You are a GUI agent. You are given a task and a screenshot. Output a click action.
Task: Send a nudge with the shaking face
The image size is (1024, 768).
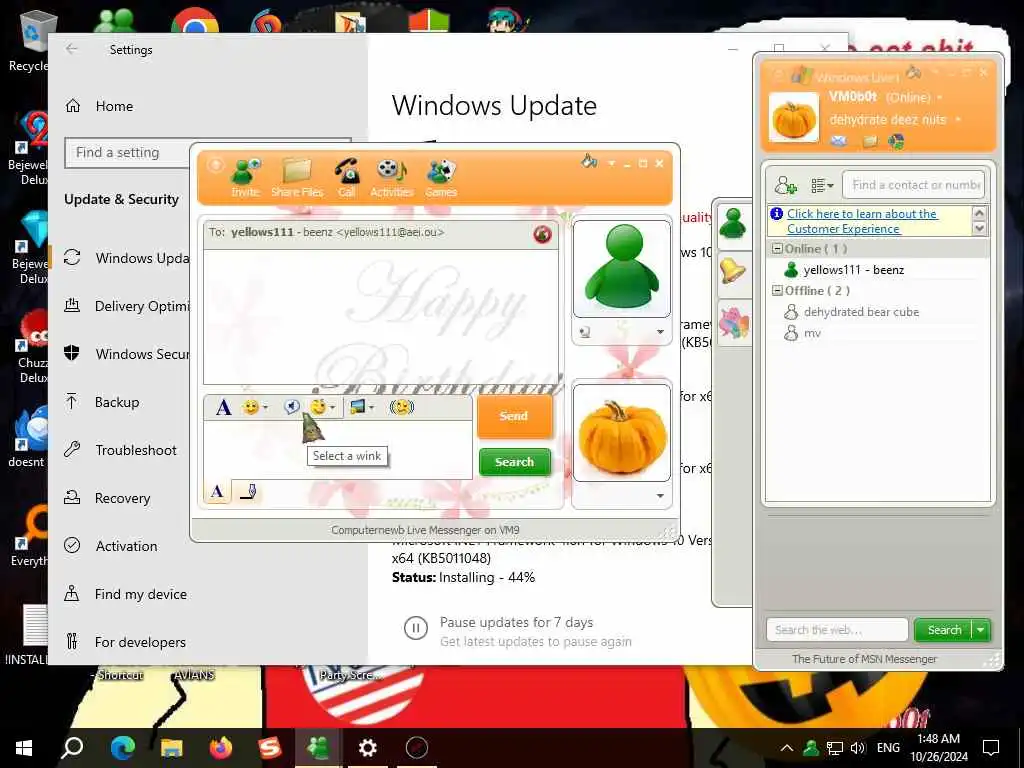pos(402,407)
